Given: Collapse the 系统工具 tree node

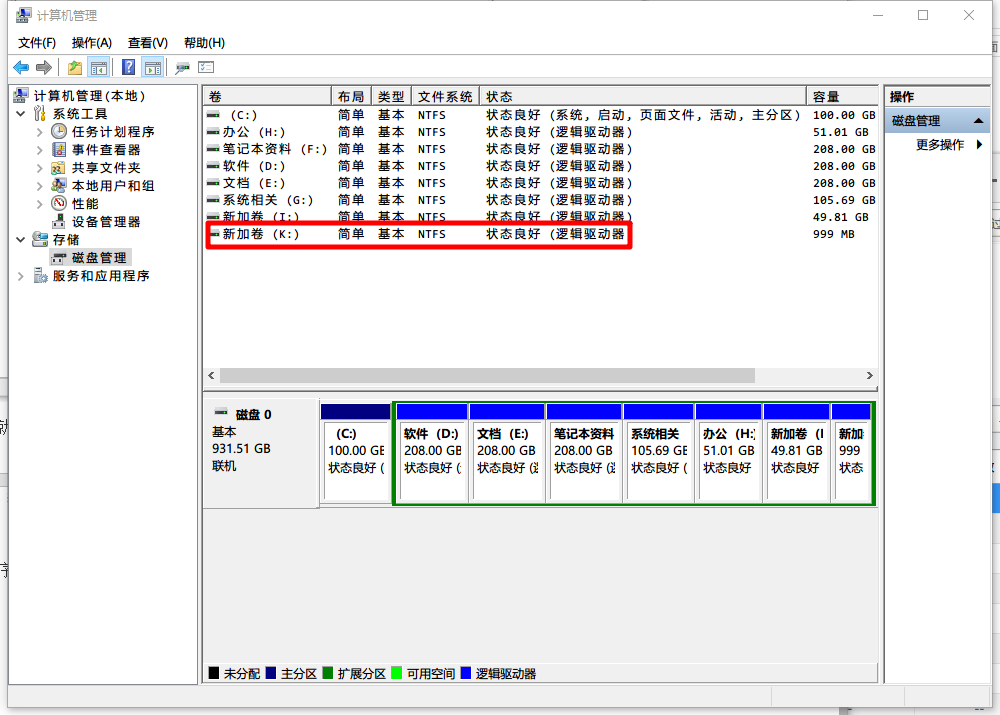Looking at the screenshot, I should (x=22, y=114).
